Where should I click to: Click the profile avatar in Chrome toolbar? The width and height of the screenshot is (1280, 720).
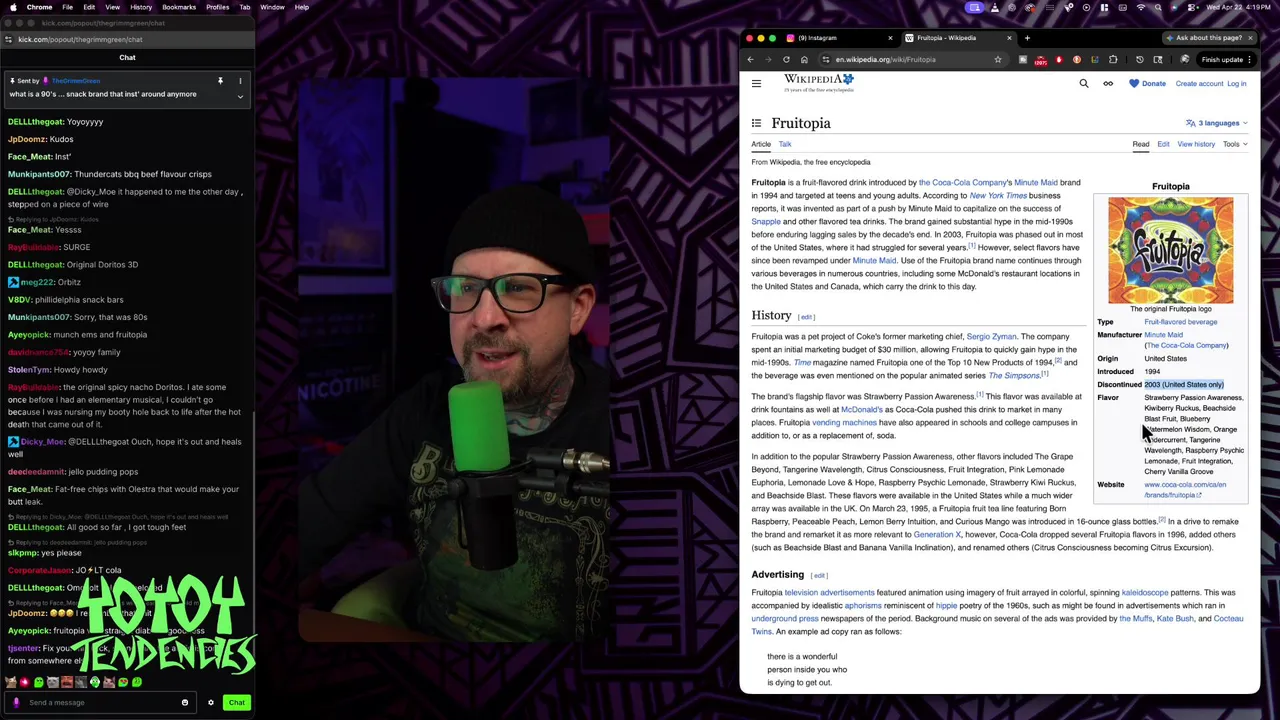coord(1185,59)
